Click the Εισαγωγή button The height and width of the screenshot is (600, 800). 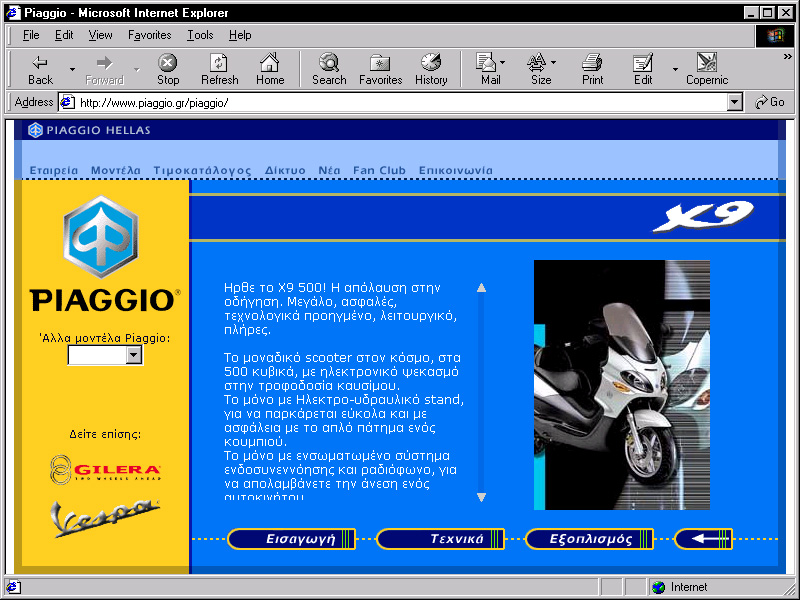coord(291,539)
